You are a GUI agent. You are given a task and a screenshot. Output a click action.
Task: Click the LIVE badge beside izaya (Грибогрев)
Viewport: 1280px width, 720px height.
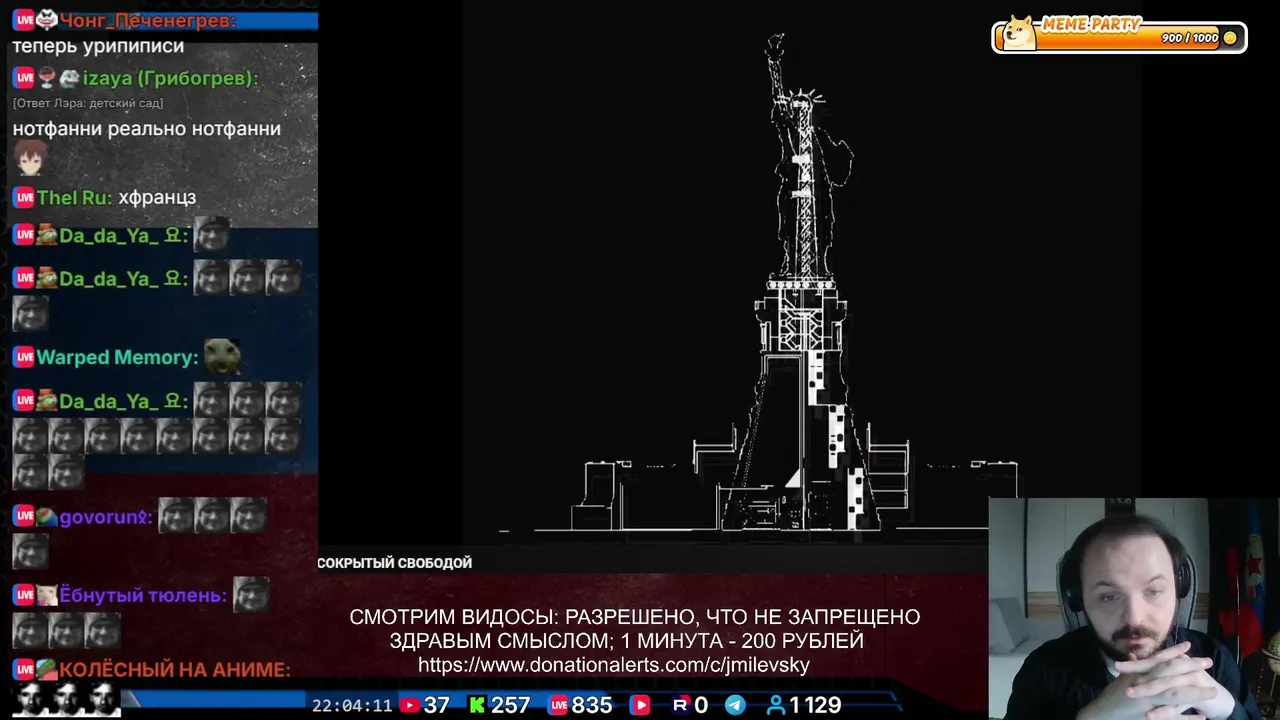[24, 78]
